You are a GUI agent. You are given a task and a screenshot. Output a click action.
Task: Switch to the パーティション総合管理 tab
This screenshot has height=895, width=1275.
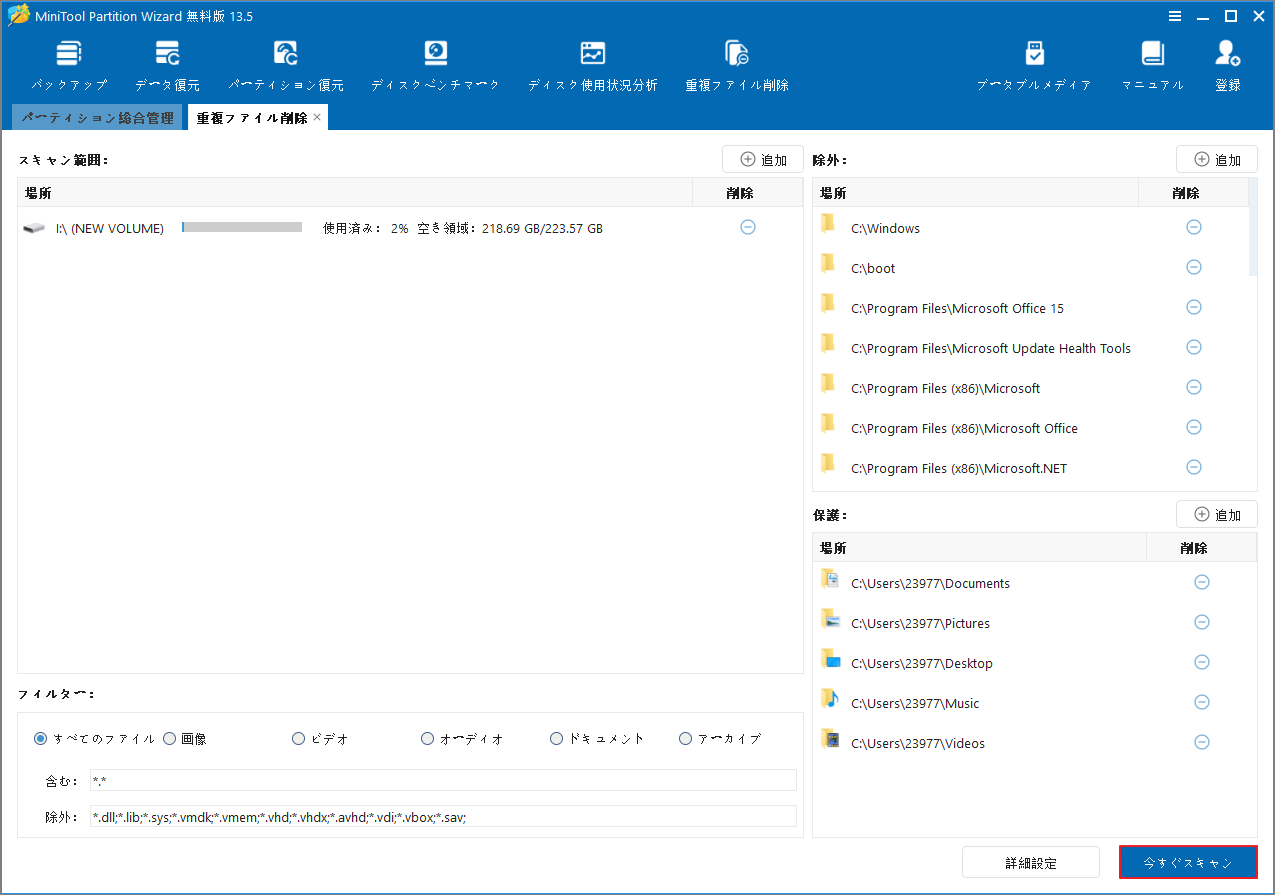tap(97, 117)
